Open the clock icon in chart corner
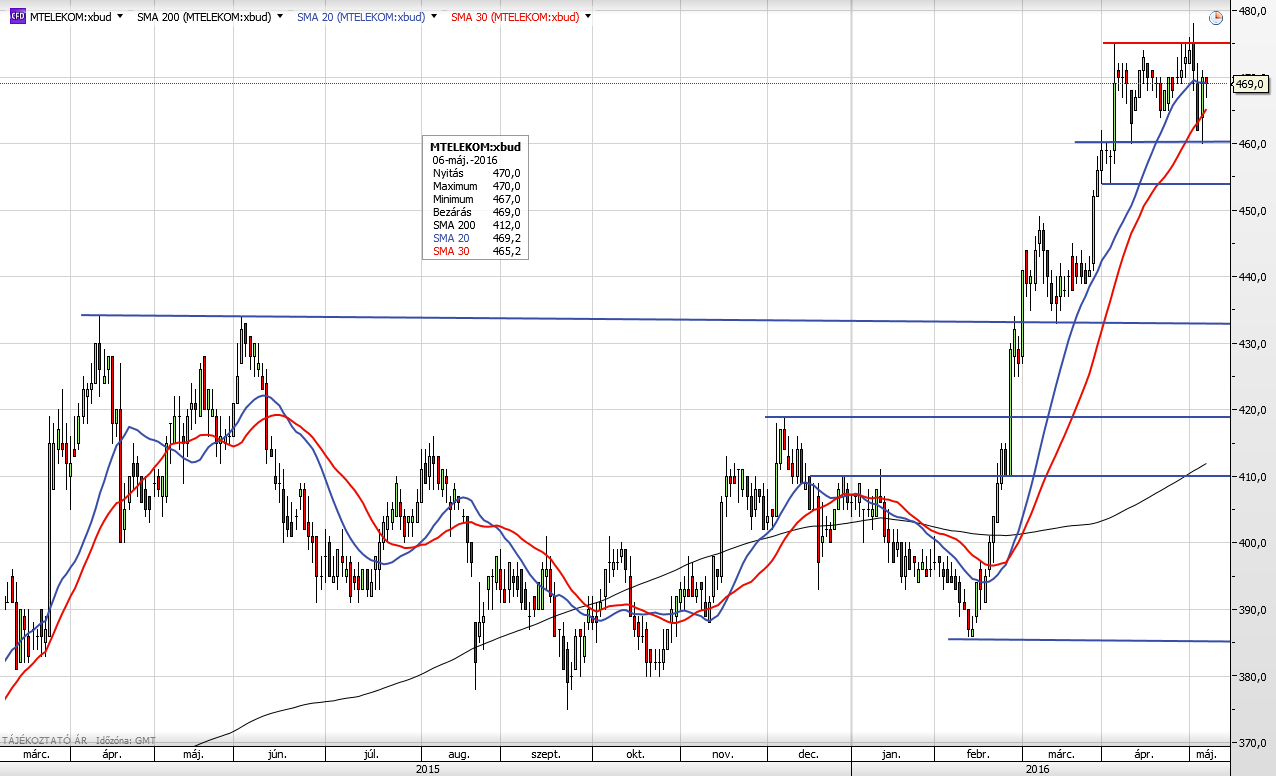 click(1216, 18)
